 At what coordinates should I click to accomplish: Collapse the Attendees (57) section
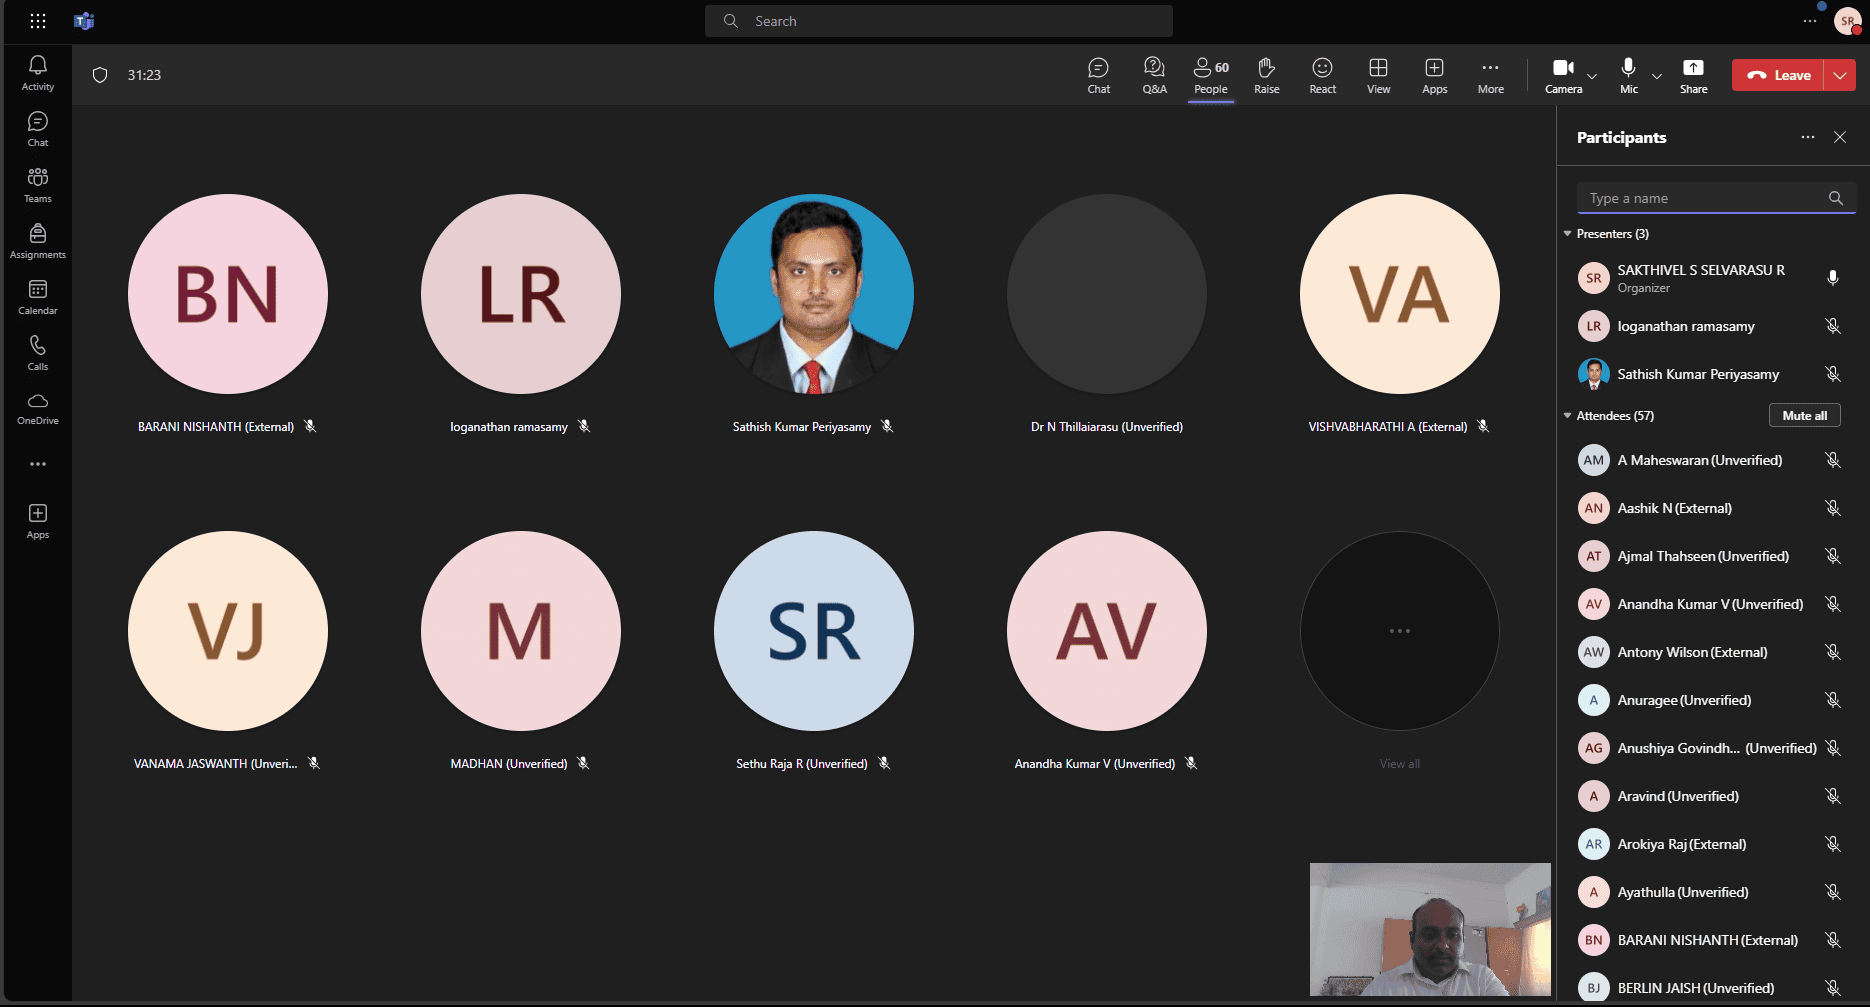click(x=1568, y=416)
